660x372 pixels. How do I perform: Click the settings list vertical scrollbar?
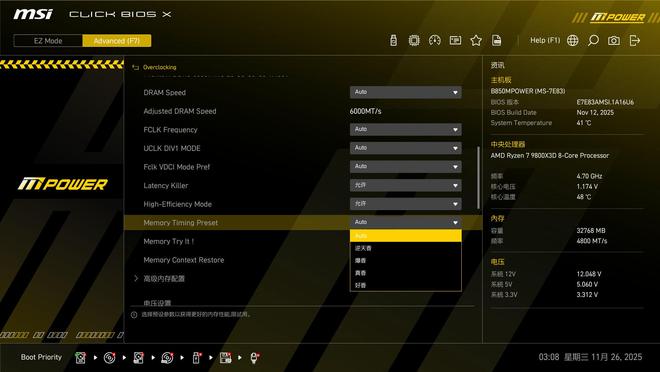pyautogui.click(x=478, y=177)
